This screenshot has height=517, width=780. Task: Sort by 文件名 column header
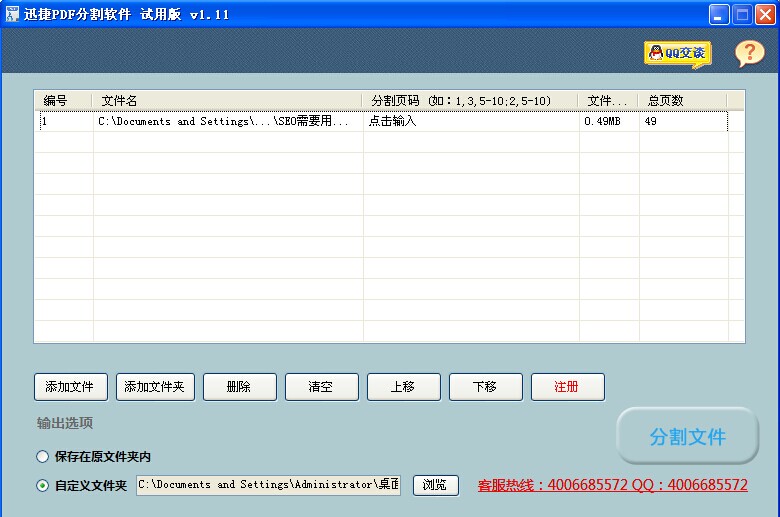(228, 101)
